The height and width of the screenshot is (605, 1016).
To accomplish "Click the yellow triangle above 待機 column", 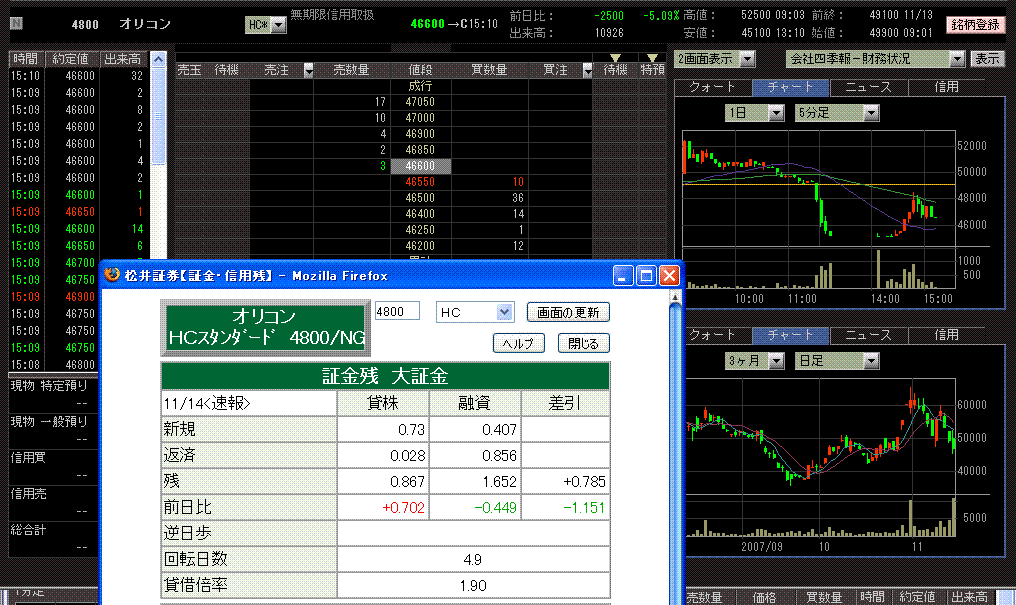I will [614, 59].
